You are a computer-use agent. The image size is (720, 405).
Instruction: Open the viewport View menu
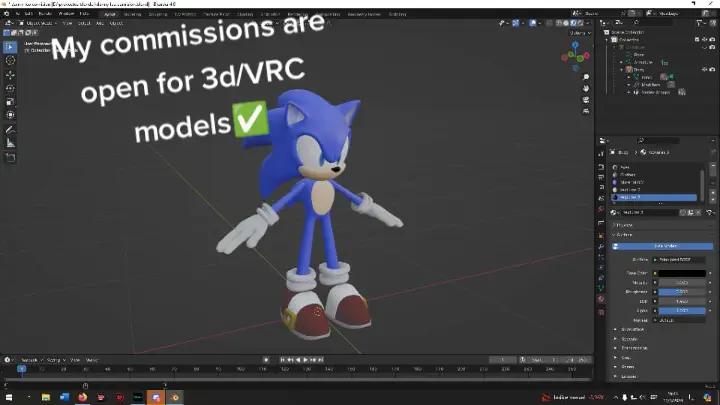(67, 23)
